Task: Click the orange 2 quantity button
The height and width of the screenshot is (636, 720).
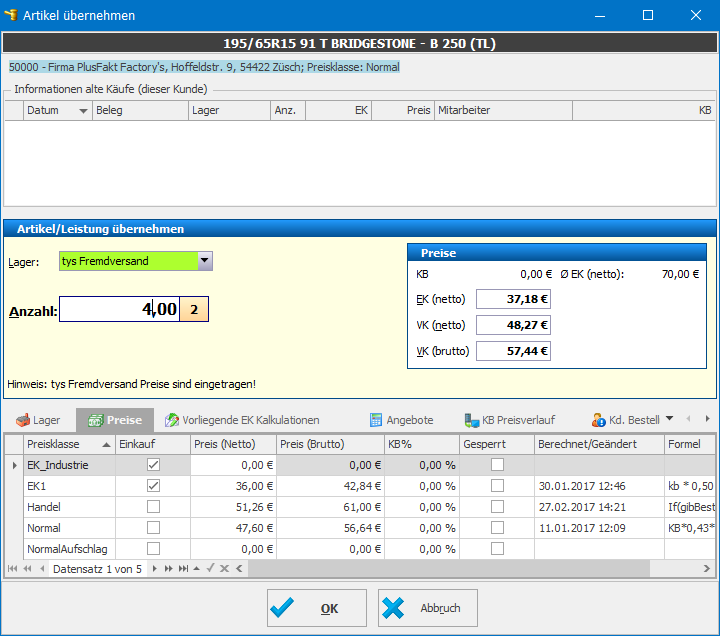Action: click(194, 310)
